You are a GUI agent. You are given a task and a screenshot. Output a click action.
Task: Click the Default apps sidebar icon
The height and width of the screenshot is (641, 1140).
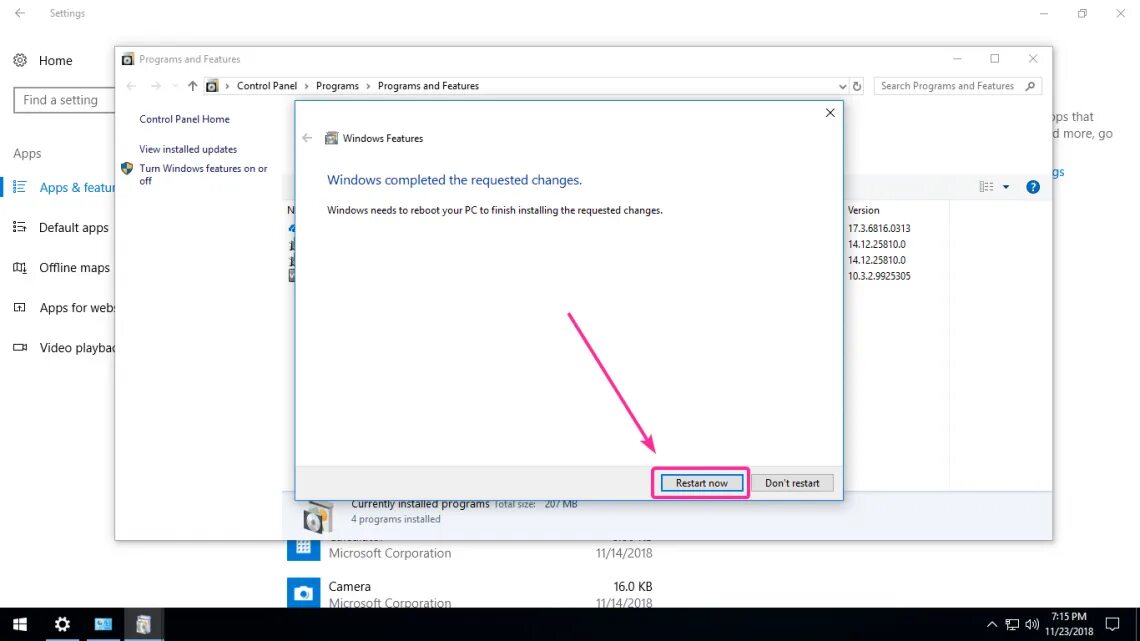[x=20, y=227]
